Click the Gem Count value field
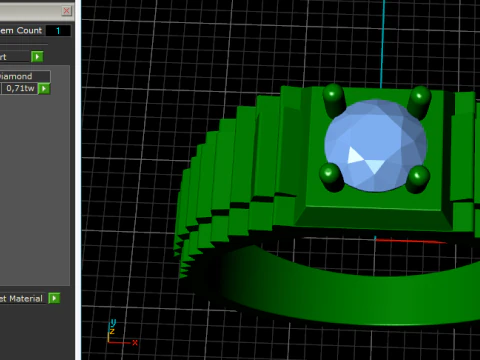Viewport: 480px width, 360px height. tap(58, 31)
